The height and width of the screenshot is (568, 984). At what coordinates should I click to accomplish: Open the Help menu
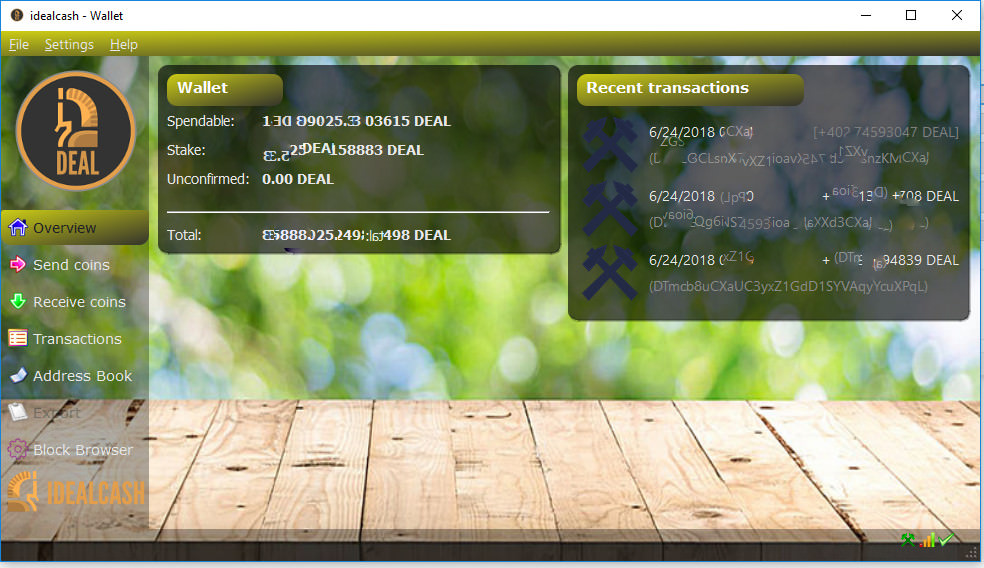click(x=124, y=45)
